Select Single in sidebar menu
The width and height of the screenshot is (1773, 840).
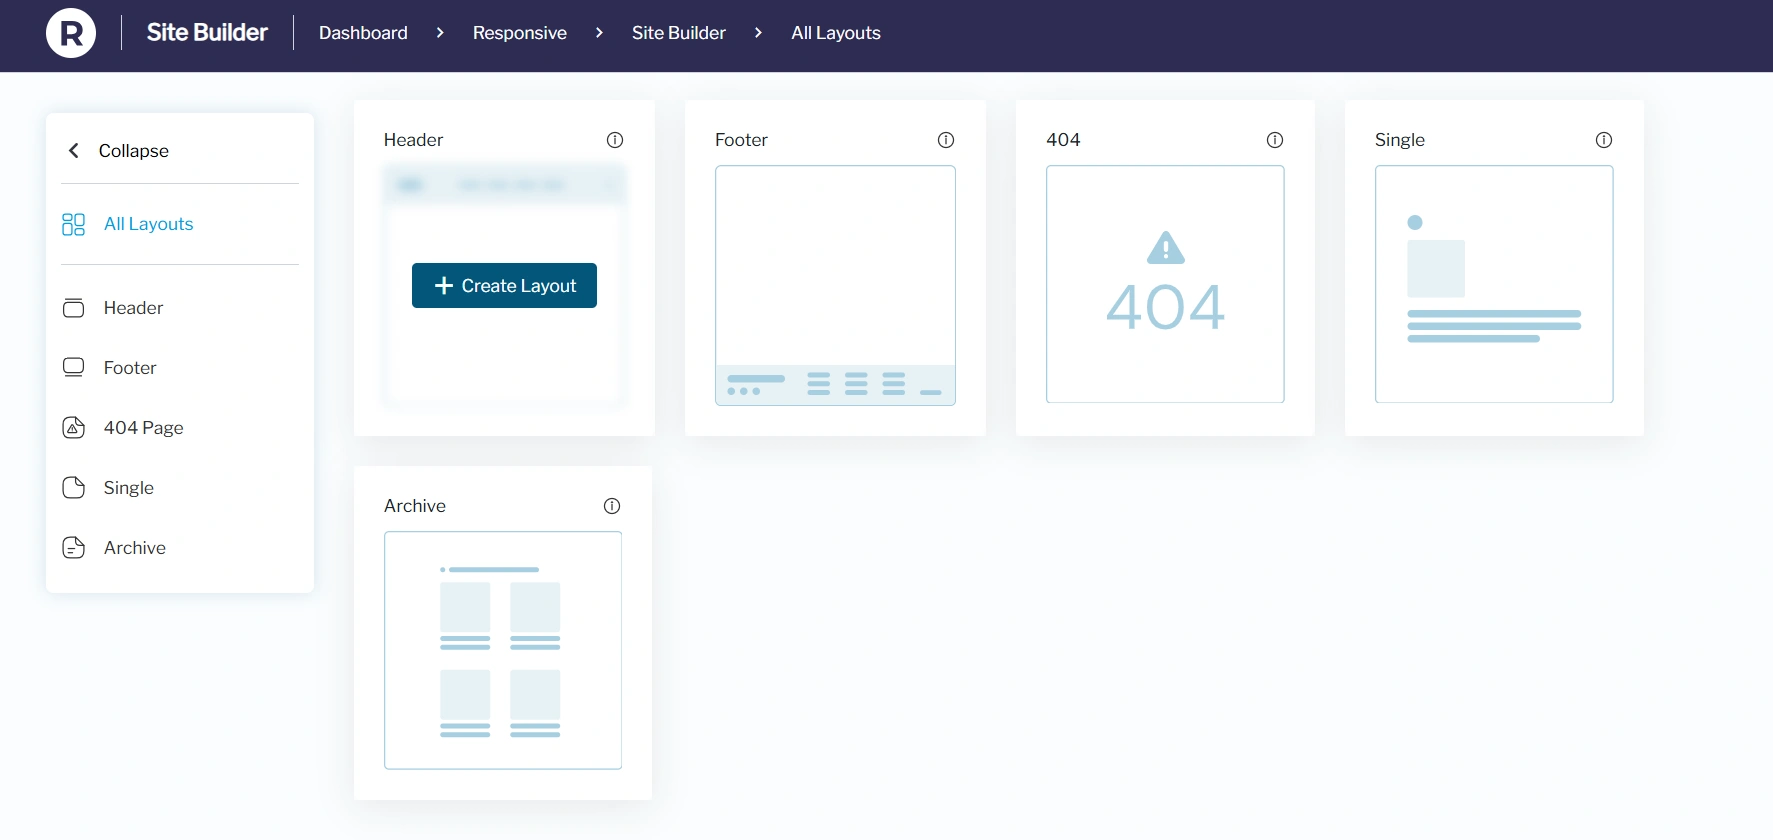pyautogui.click(x=129, y=488)
